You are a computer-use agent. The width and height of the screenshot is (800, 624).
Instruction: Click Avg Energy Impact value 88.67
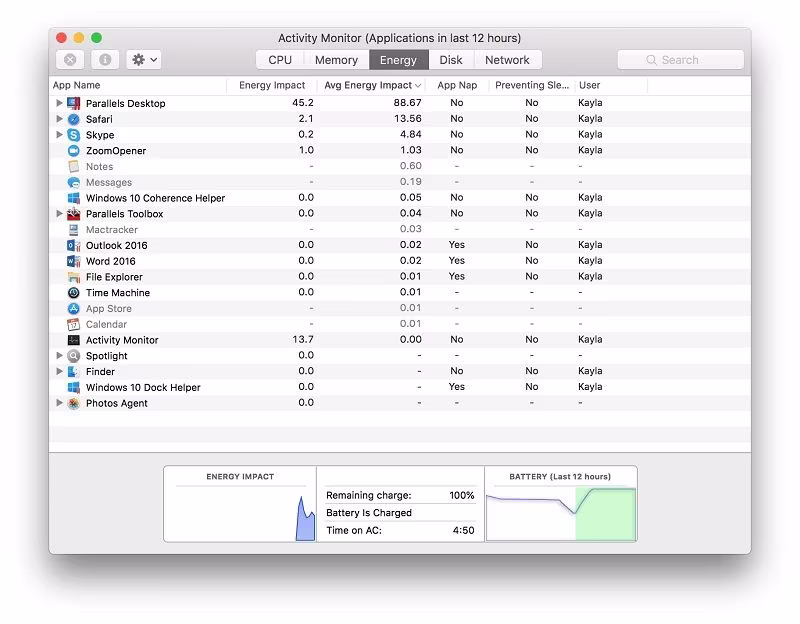point(407,103)
